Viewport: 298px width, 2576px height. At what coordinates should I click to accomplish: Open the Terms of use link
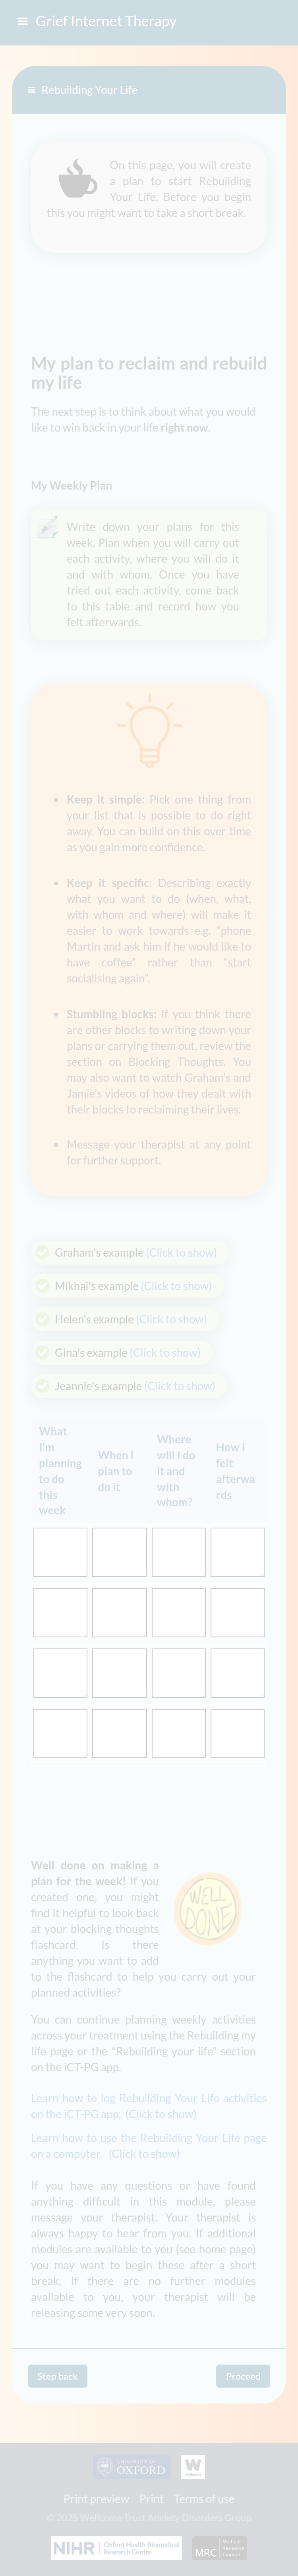coord(204,2499)
